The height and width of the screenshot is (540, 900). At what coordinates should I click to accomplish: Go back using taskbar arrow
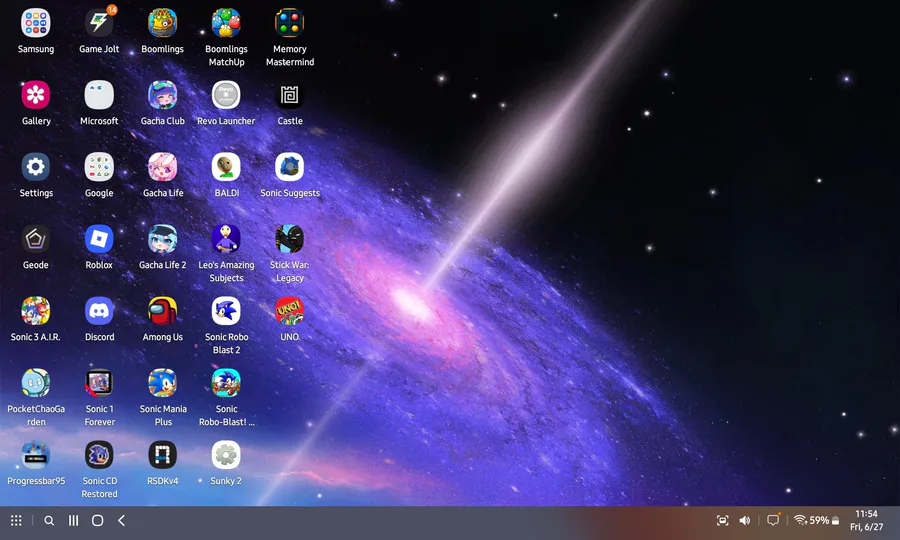point(122,520)
